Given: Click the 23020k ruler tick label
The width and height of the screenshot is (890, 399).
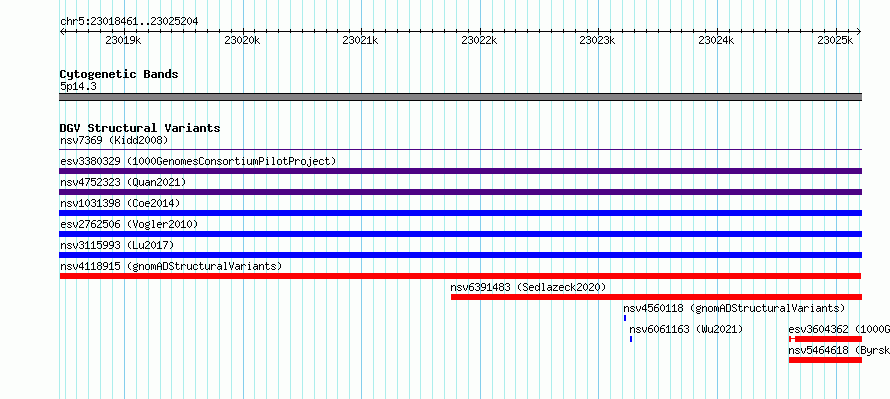Looking at the screenshot, I should click(x=242, y=40).
